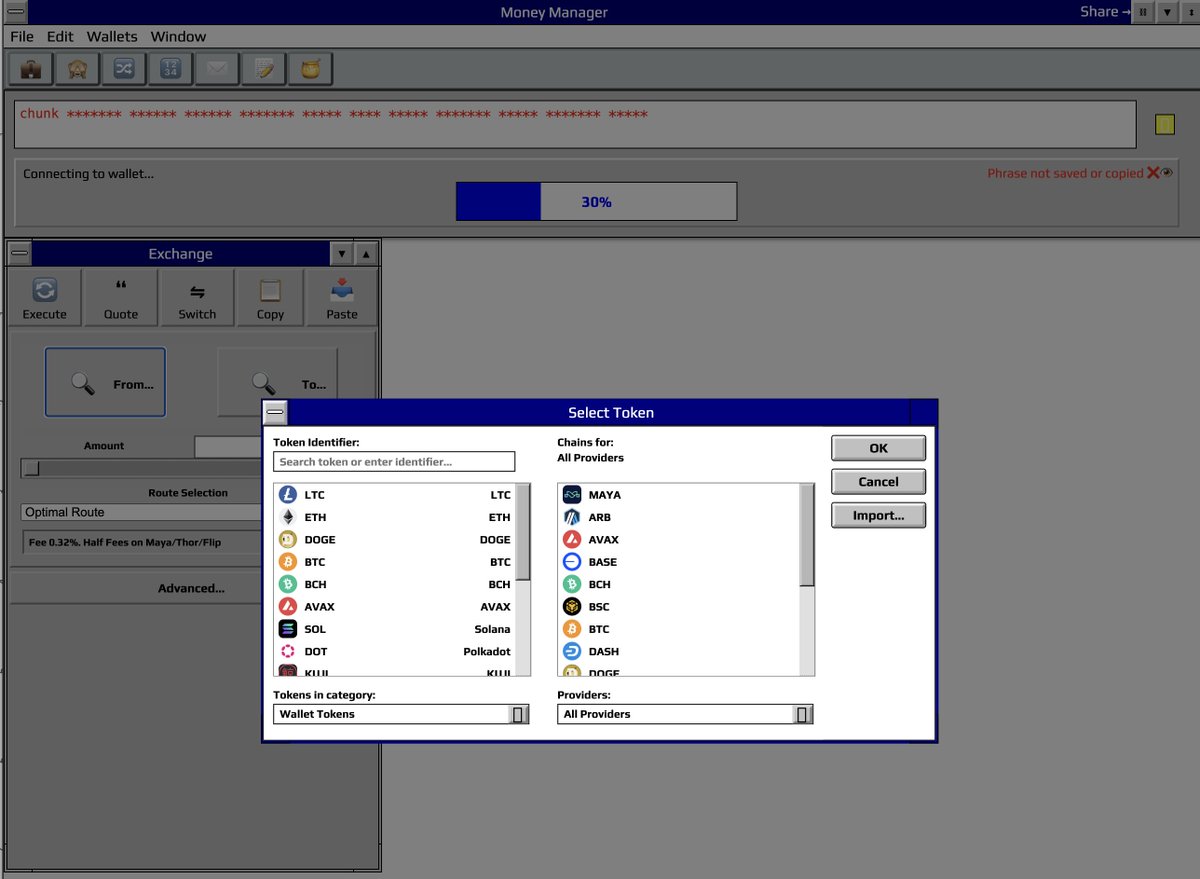This screenshot has width=1200, height=879.
Task: Click the token list scrollbar
Action: click(x=523, y=579)
